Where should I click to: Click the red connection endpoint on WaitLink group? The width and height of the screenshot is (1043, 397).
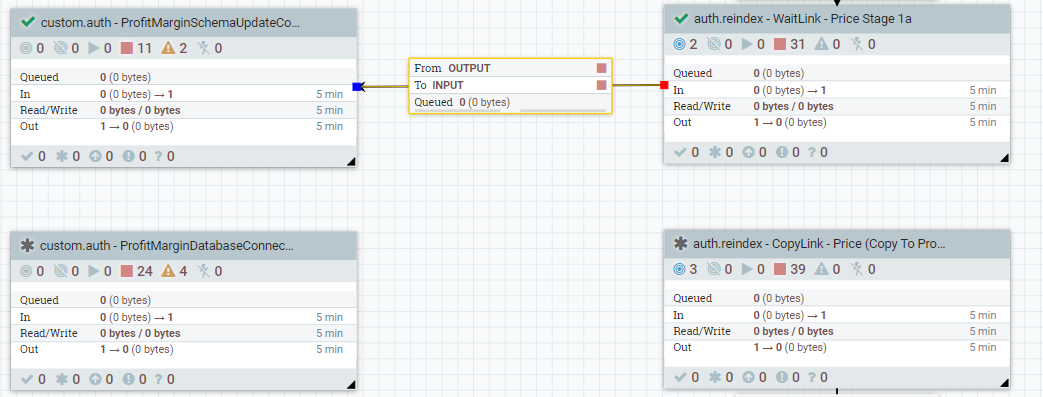(x=664, y=84)
